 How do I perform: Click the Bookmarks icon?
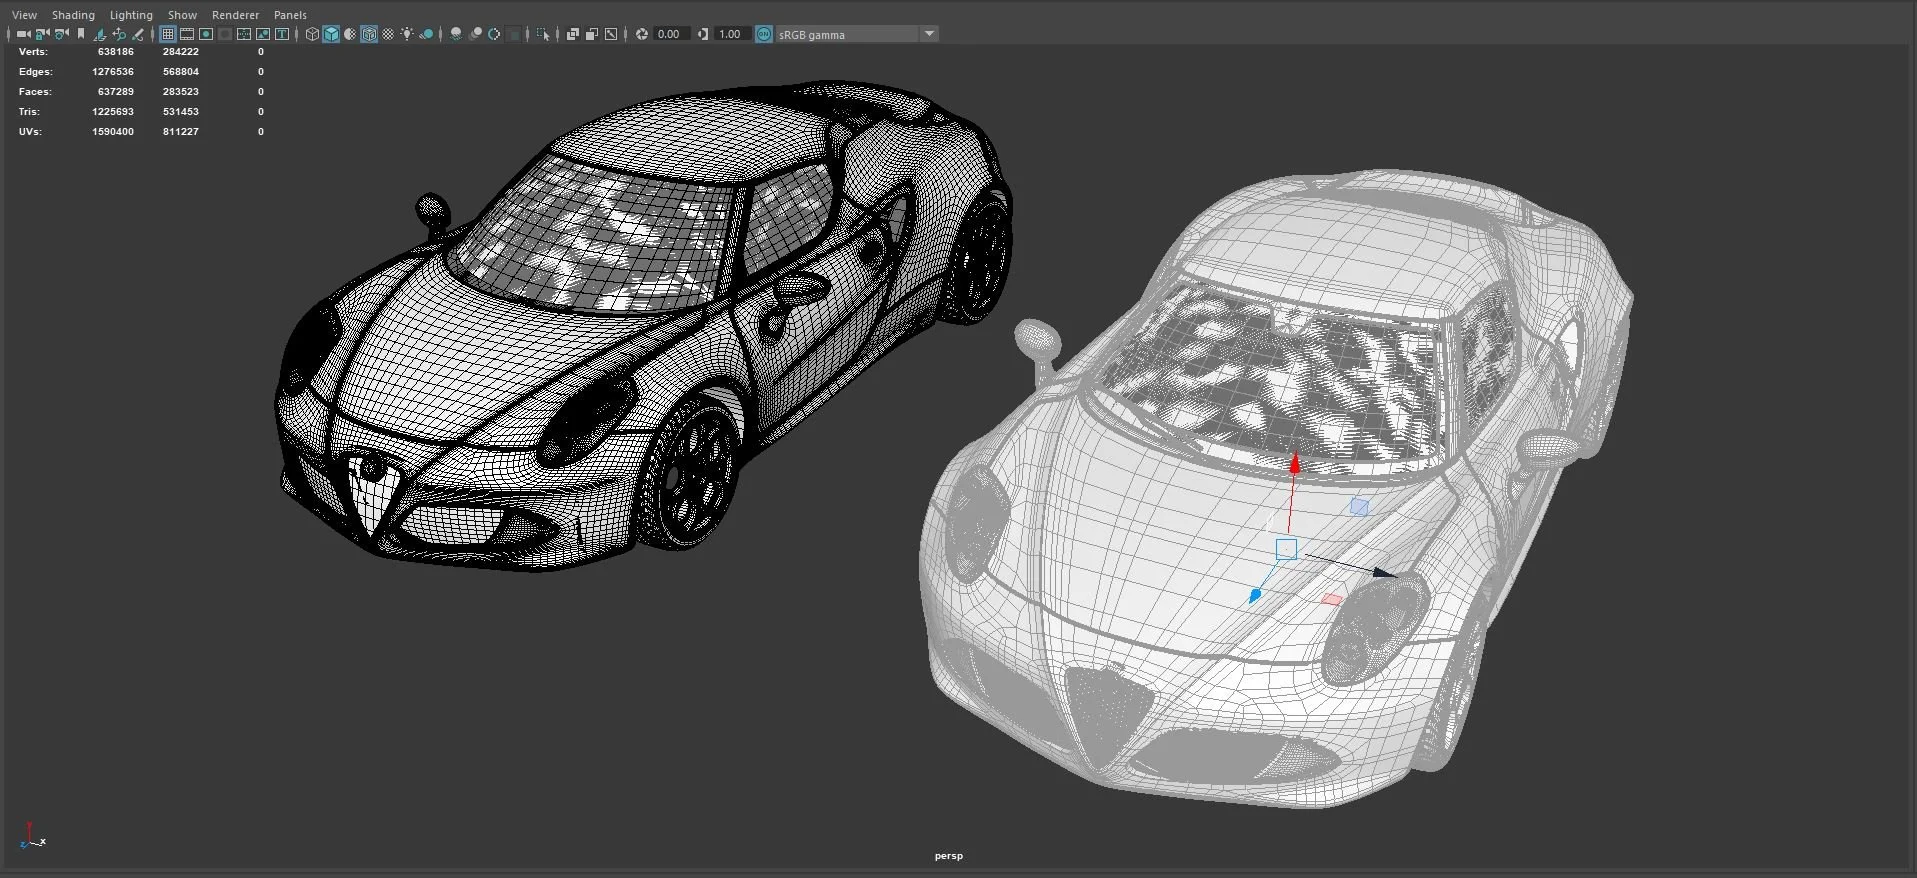[80, 34]
